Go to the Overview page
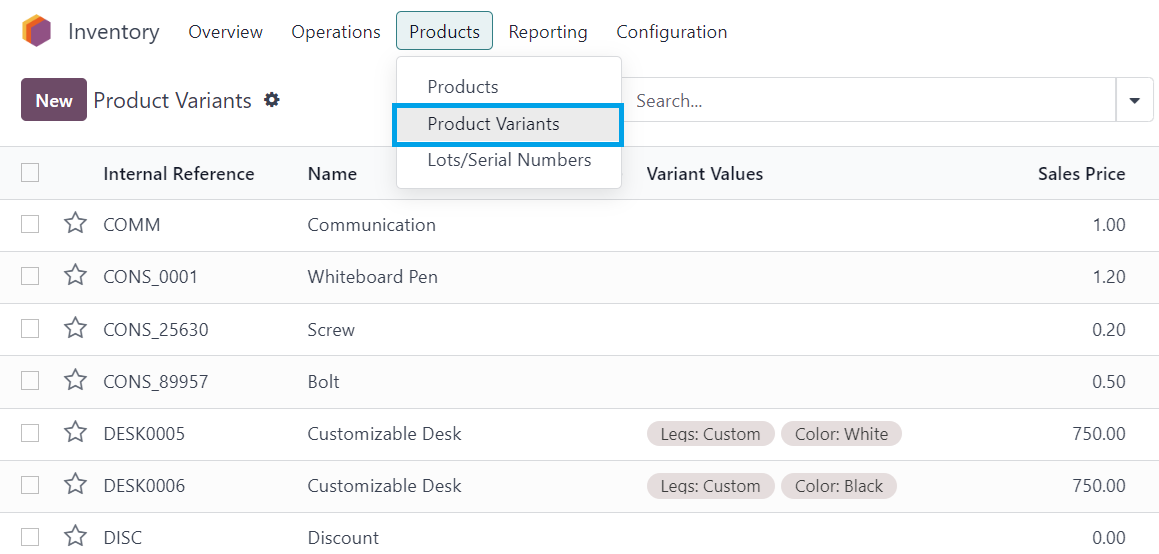 pyautogui.click(x=225, y=32)
